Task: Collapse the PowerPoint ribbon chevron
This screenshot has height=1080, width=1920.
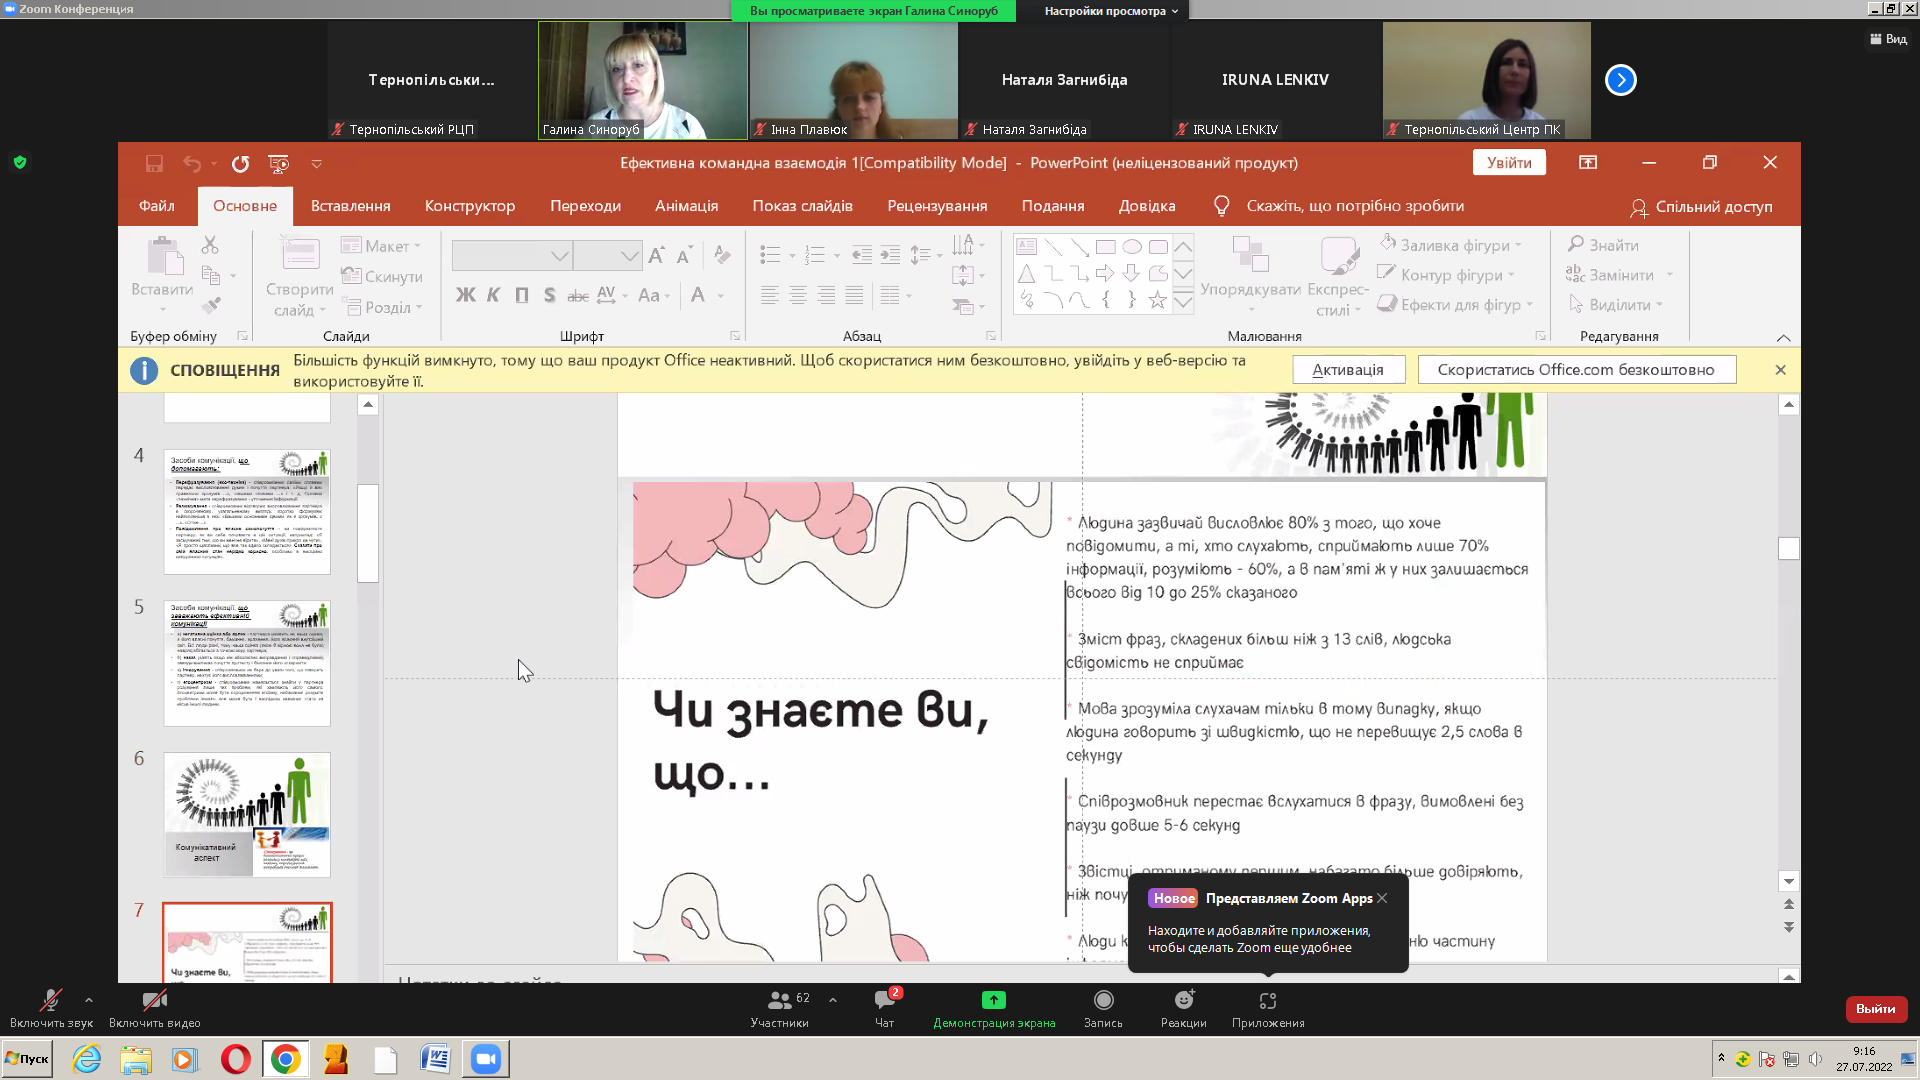Action: 1783,338
